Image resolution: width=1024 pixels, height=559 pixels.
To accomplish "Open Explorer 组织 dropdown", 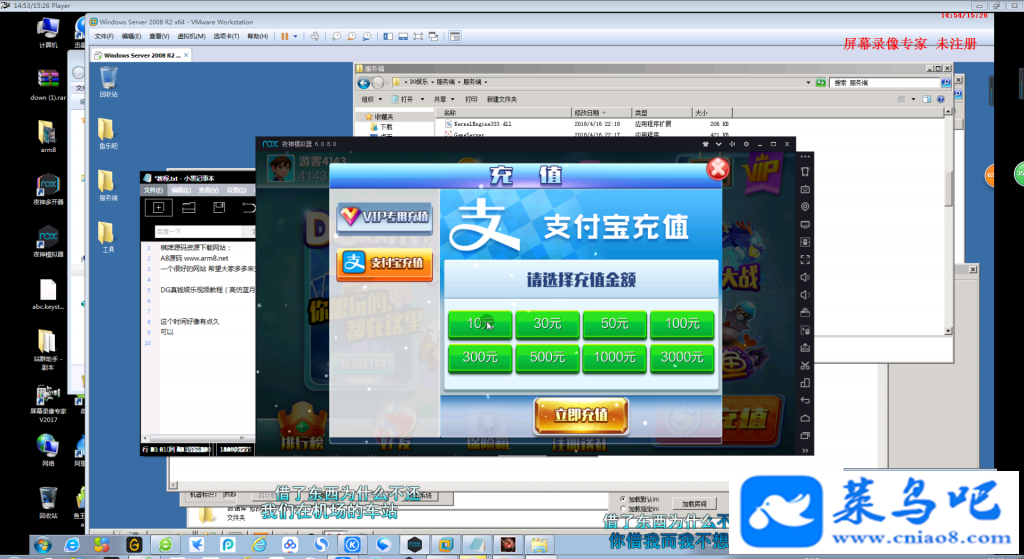I will 371,99.
